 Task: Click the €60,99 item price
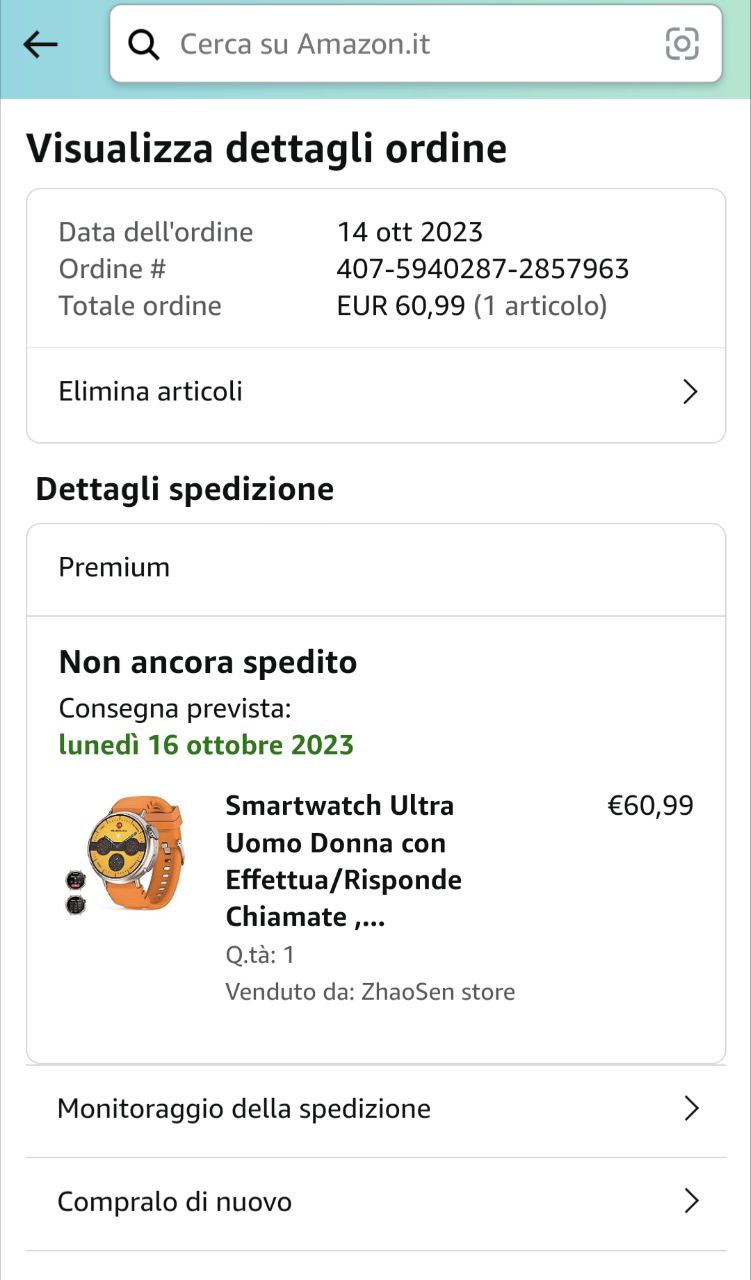click(x=650, y=806)
